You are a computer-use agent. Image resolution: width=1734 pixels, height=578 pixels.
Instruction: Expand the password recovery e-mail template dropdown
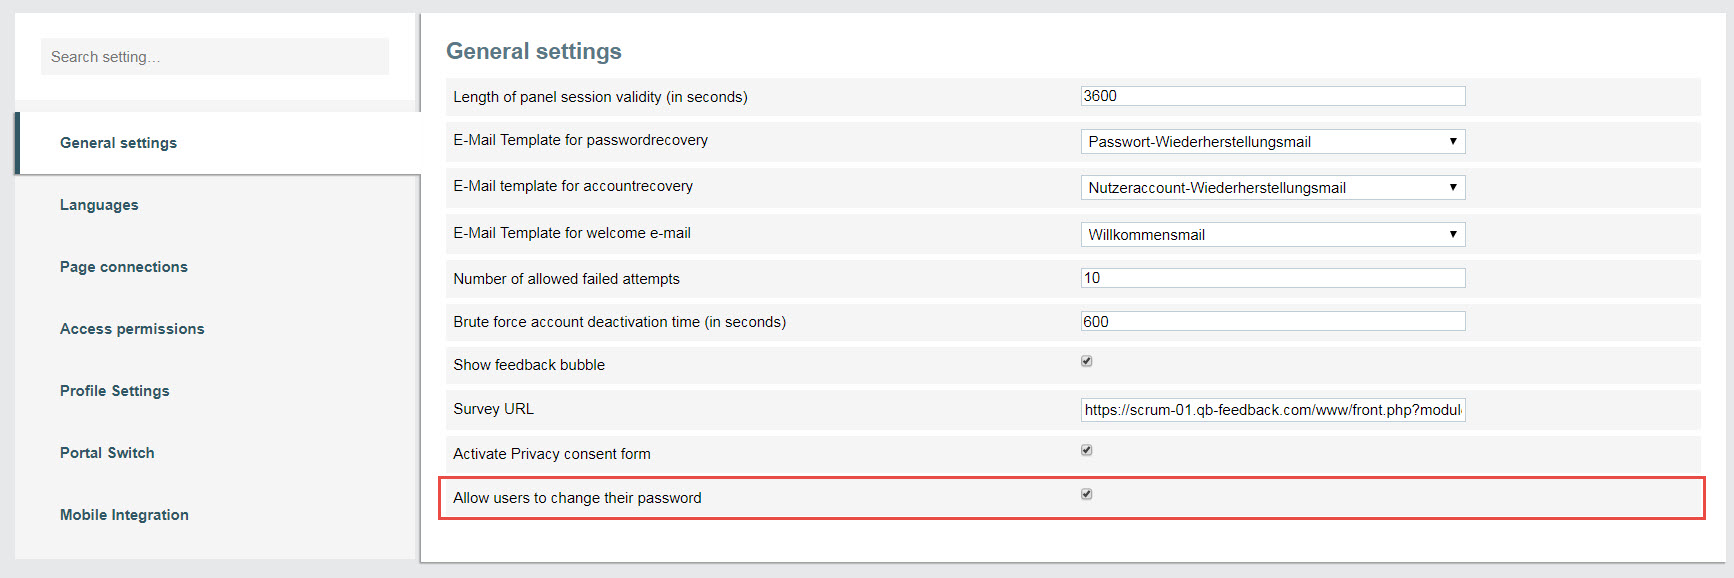[x=1273, y=141]
